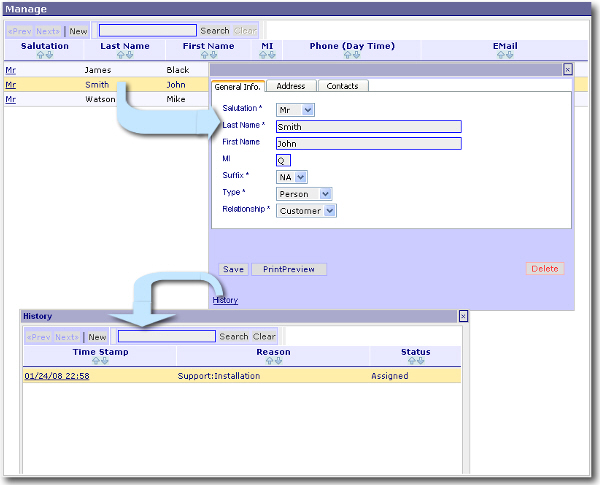Click sort arrows under Reason column

click(273, 361)
